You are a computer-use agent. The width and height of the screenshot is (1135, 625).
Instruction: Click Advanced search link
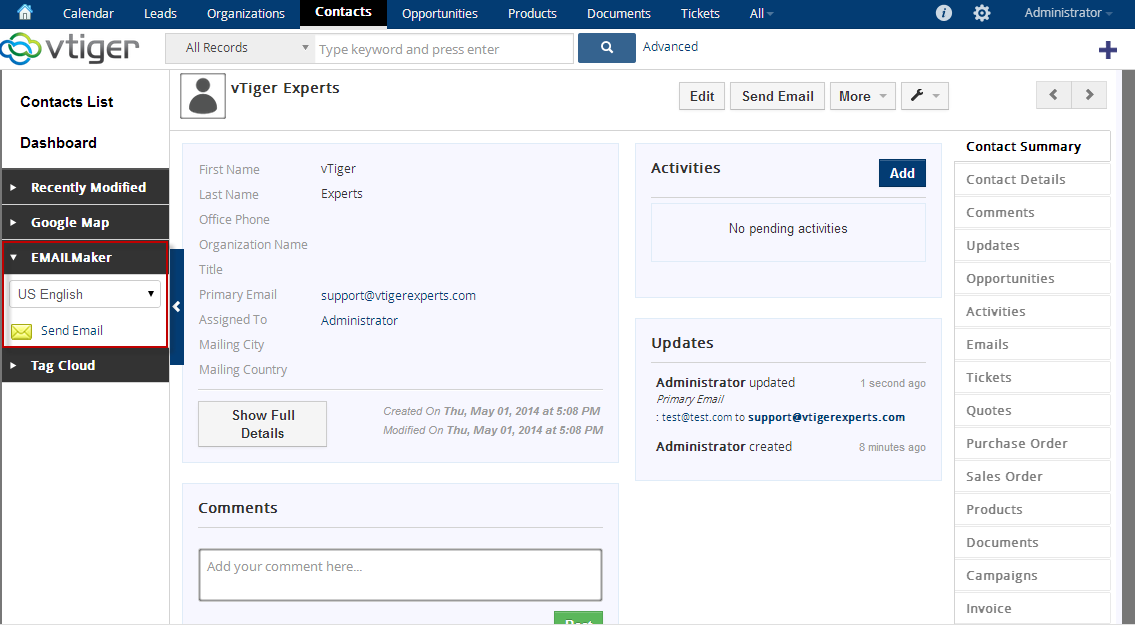click(670, 46)
